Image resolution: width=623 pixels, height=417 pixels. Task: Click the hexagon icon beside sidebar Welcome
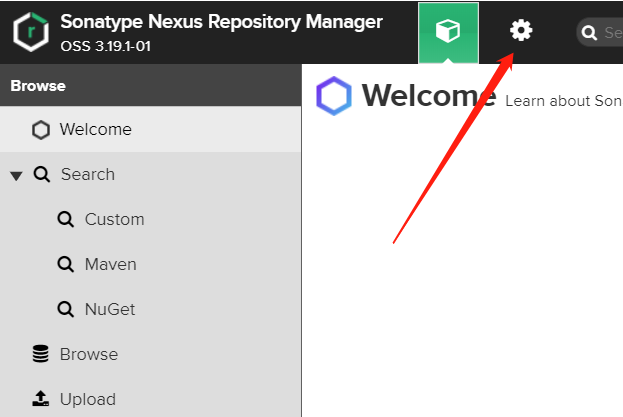[41, 130]
